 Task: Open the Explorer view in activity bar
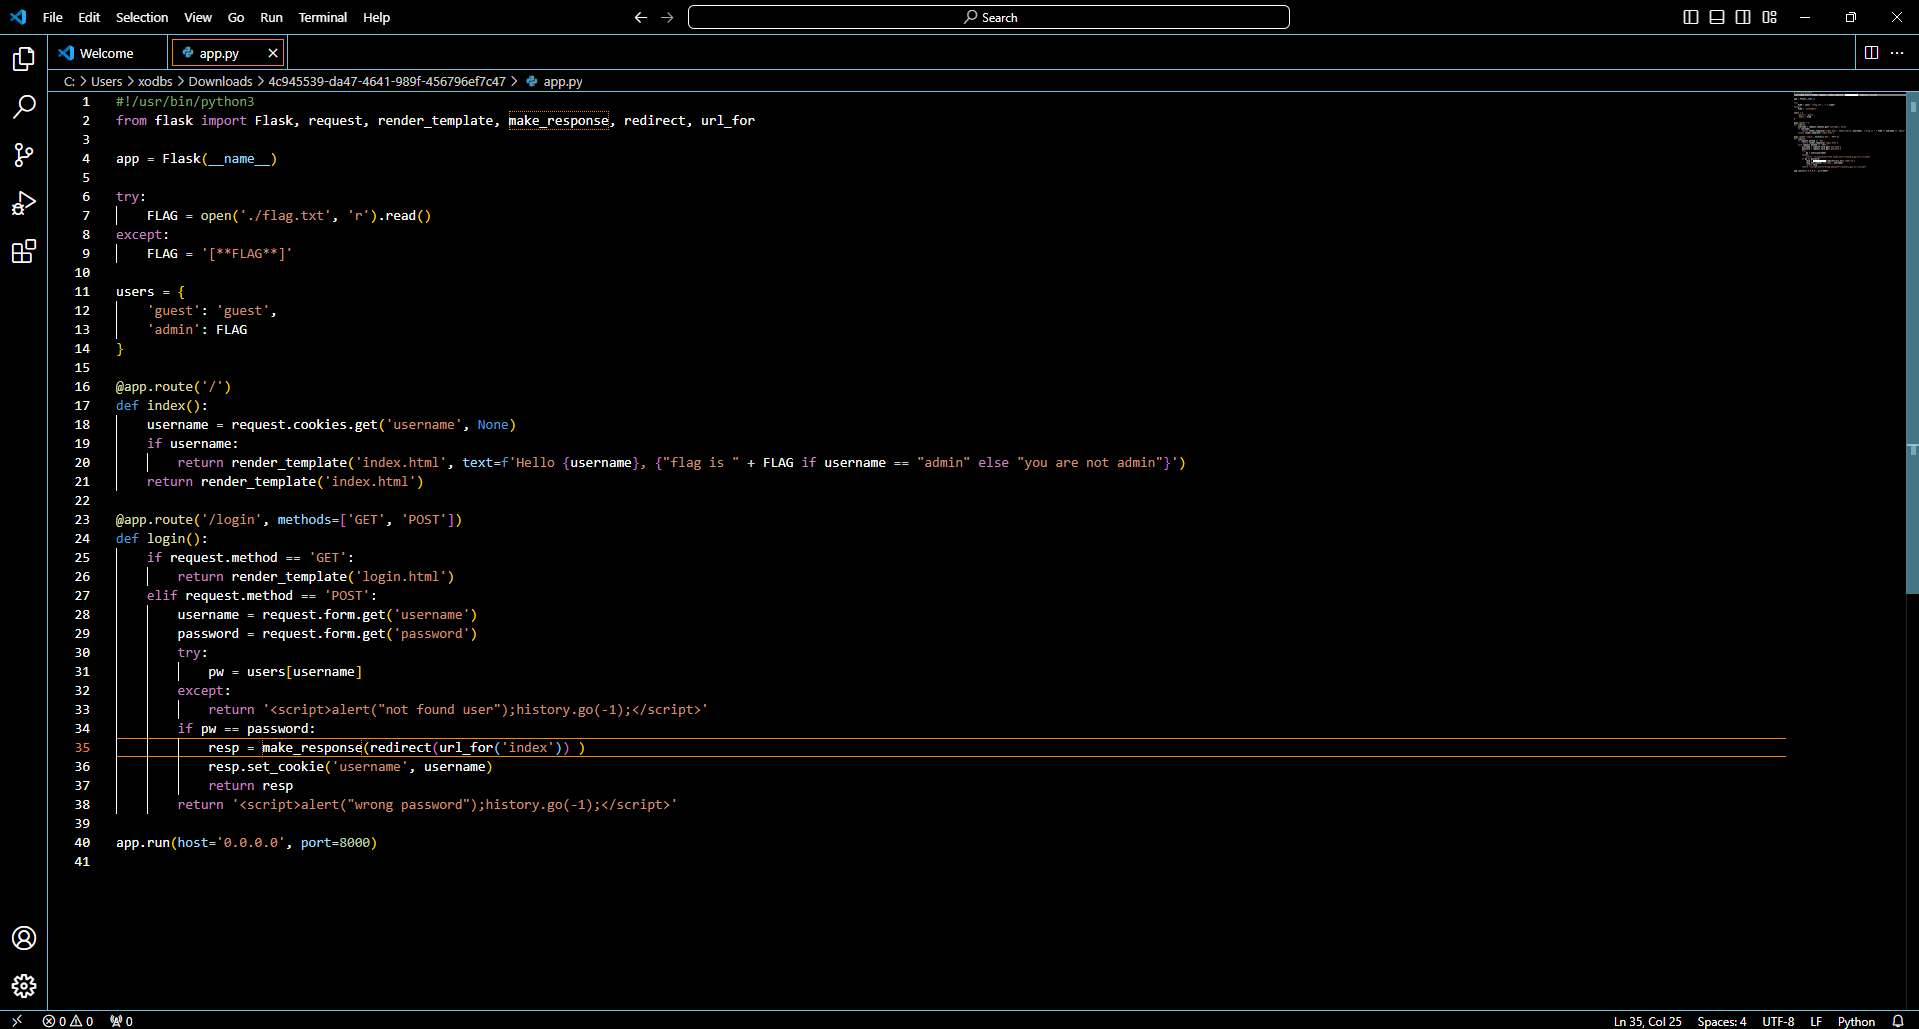[24, 59]
